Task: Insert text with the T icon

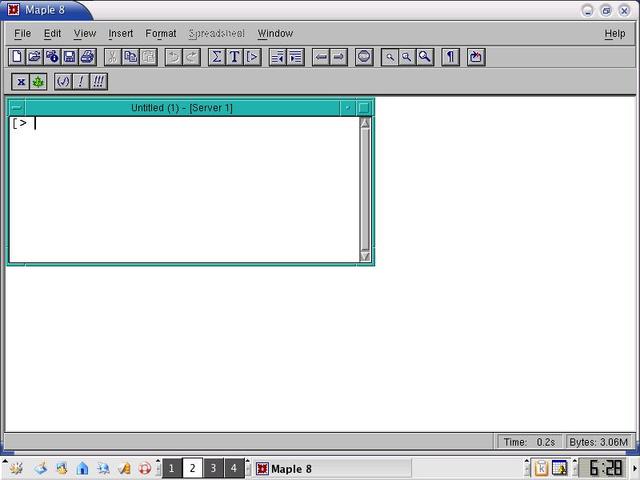Action: [x=235, y=57]
